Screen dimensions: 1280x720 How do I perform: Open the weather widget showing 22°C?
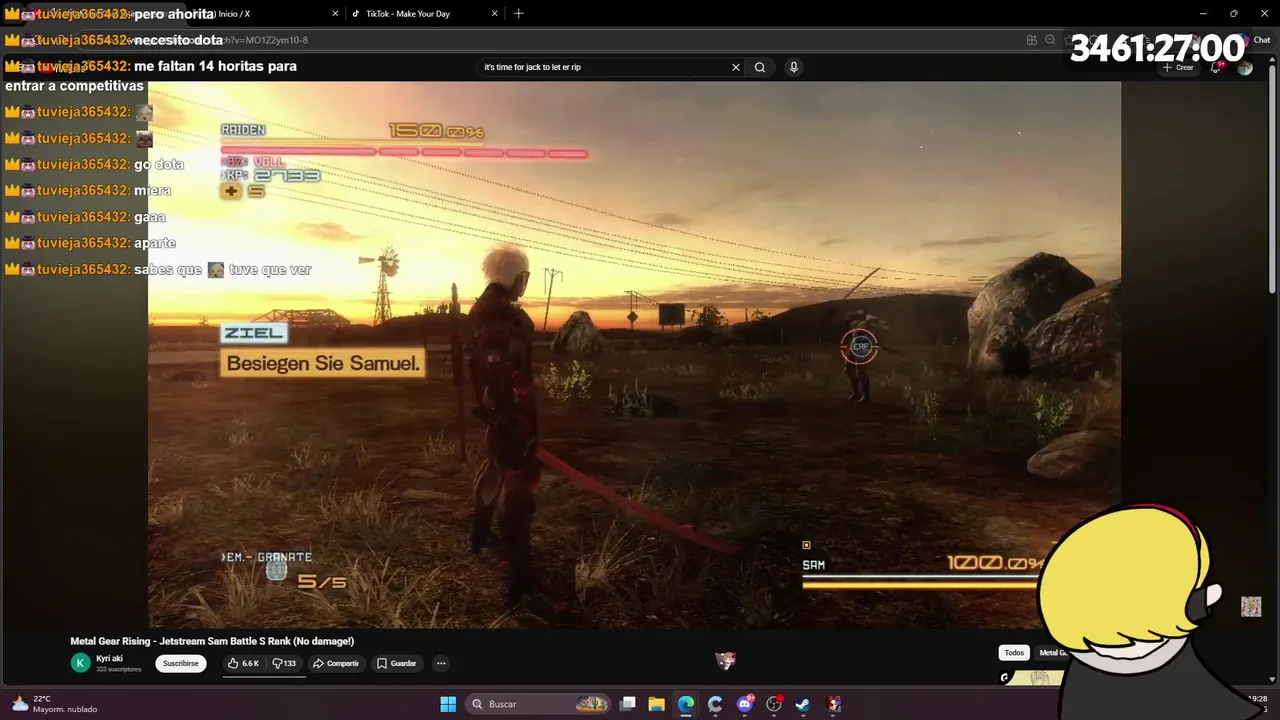point(55,704)
